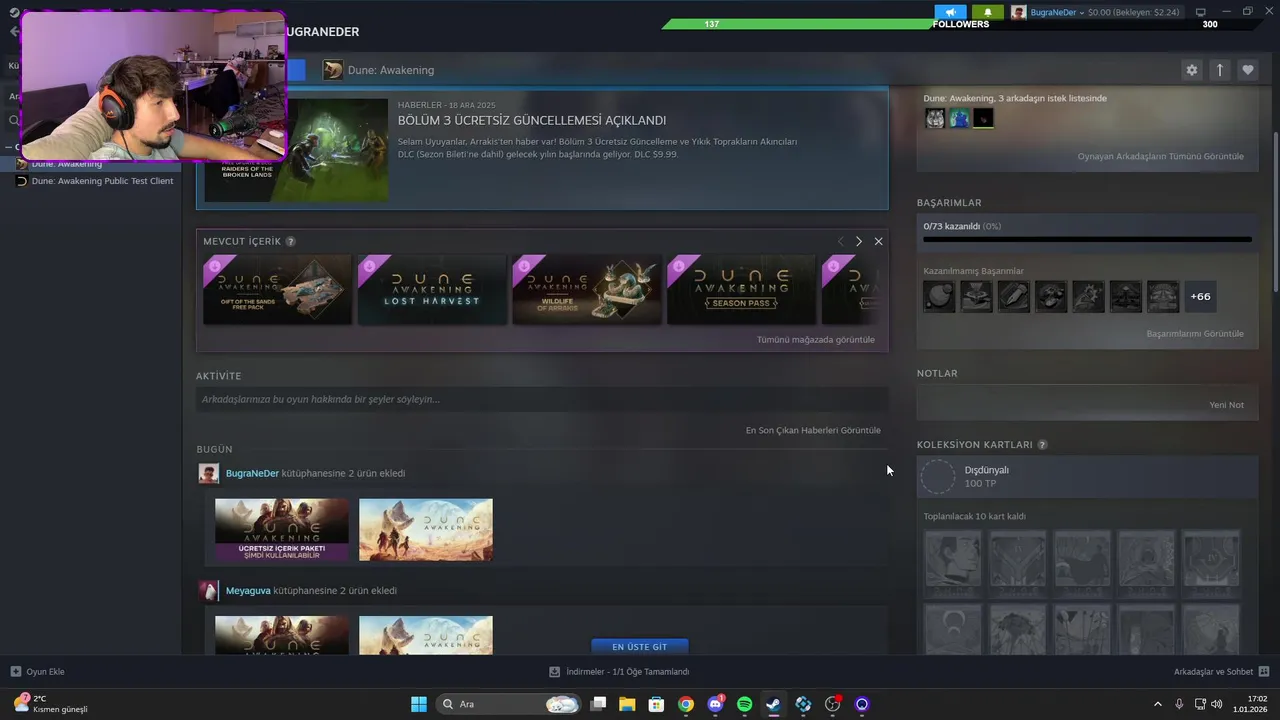The height and width of the screenshot is (720, 1280).
Task: Open Steam announcements megaphone button
Action: click(x=950, y=12)
